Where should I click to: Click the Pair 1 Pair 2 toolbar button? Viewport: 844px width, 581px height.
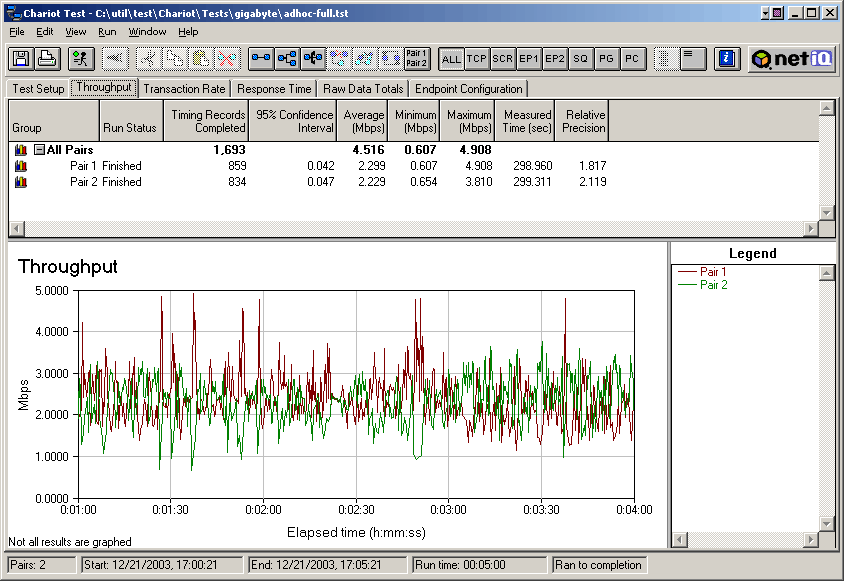pyautogui.click(x=416, y=58)
